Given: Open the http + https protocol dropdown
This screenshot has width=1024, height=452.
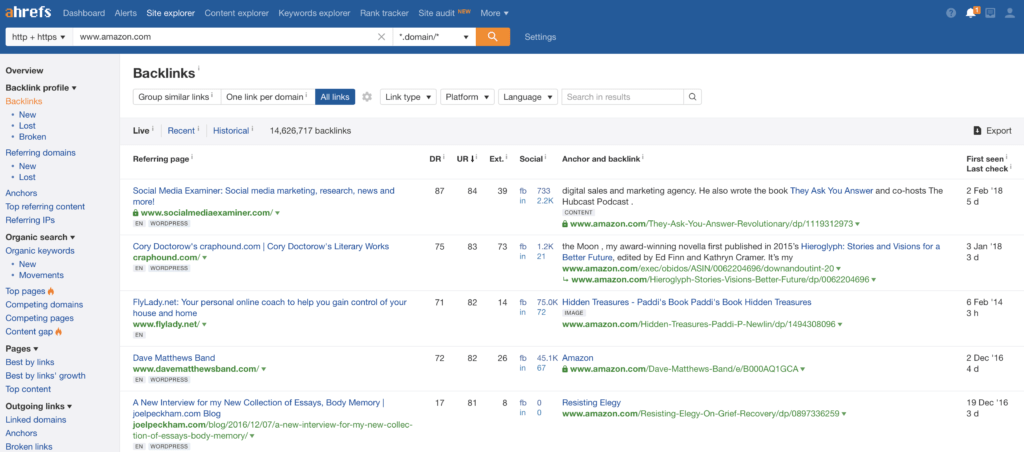Looking at the screenshot, I should (39, 37).
